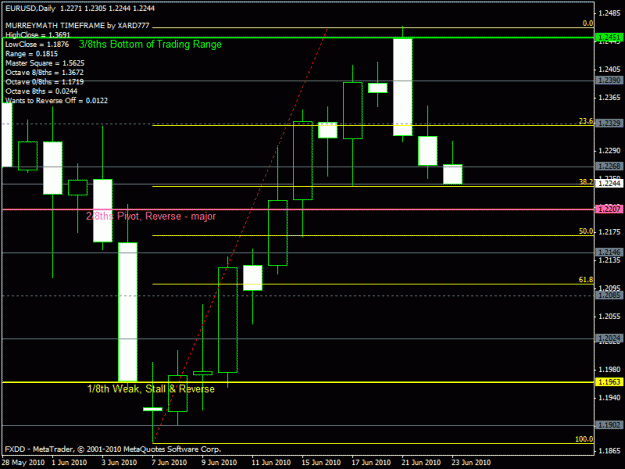
Task: Click the pink 1.2207 price tag
Action: click(x=609, y=209)
